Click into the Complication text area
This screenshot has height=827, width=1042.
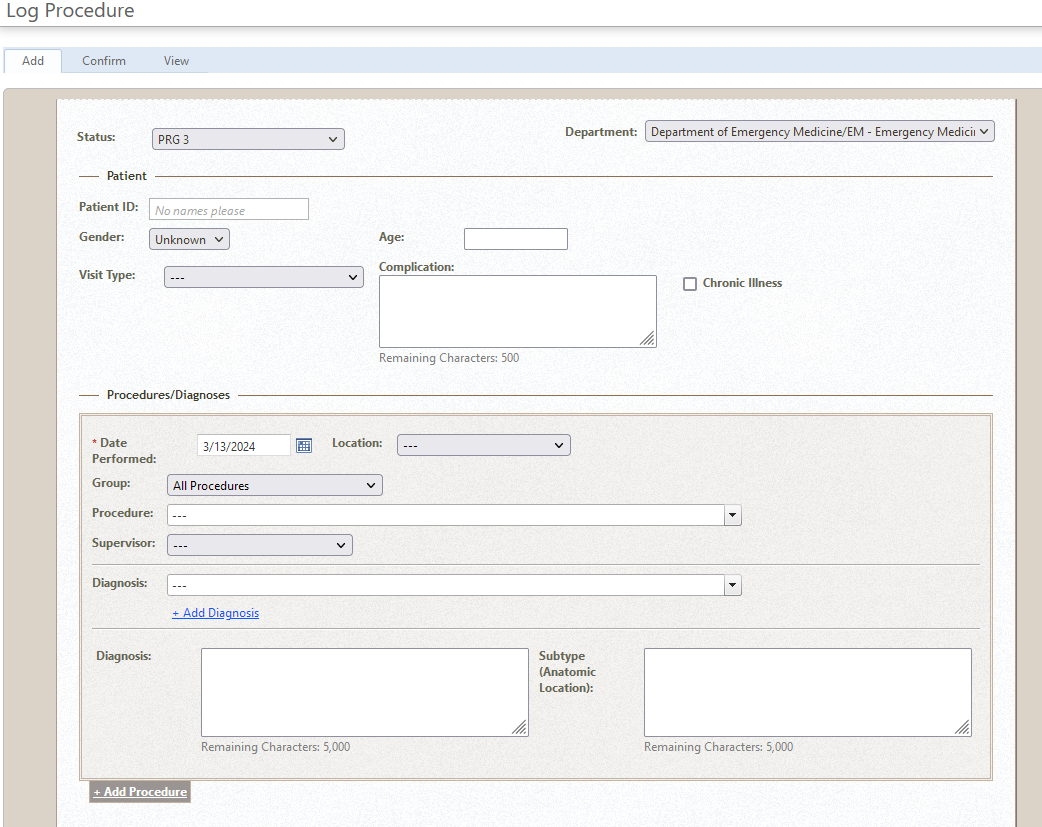coord(518,311)
